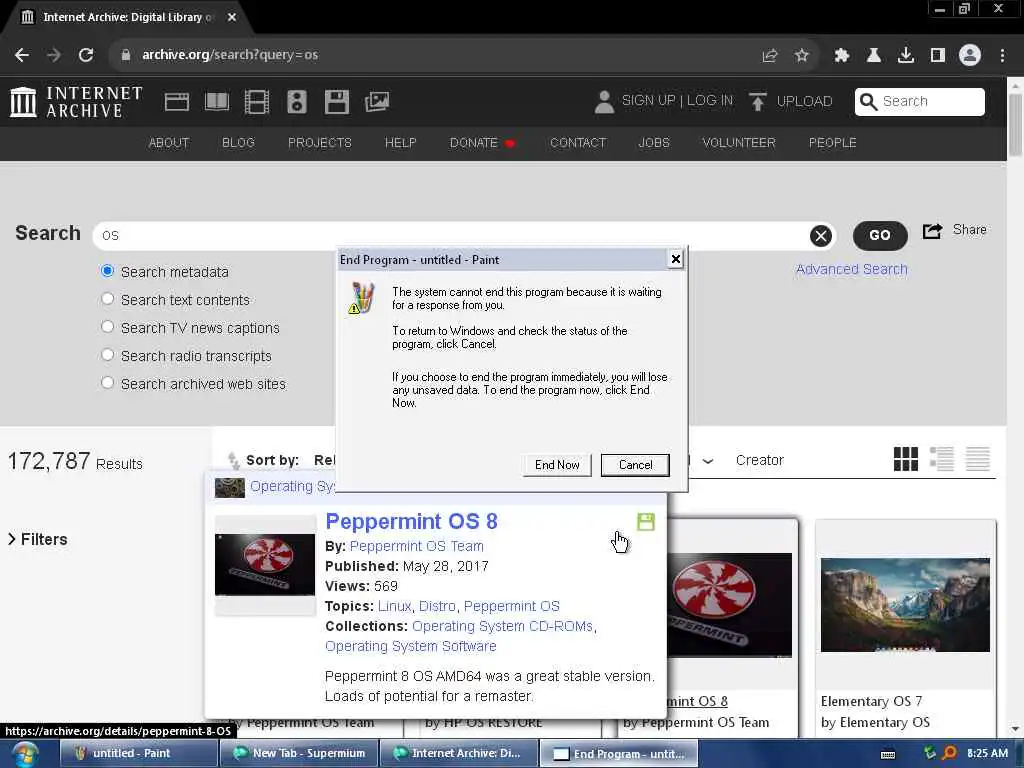
Task: Select Search text contents radio button
Action: (x=108, y=299)
